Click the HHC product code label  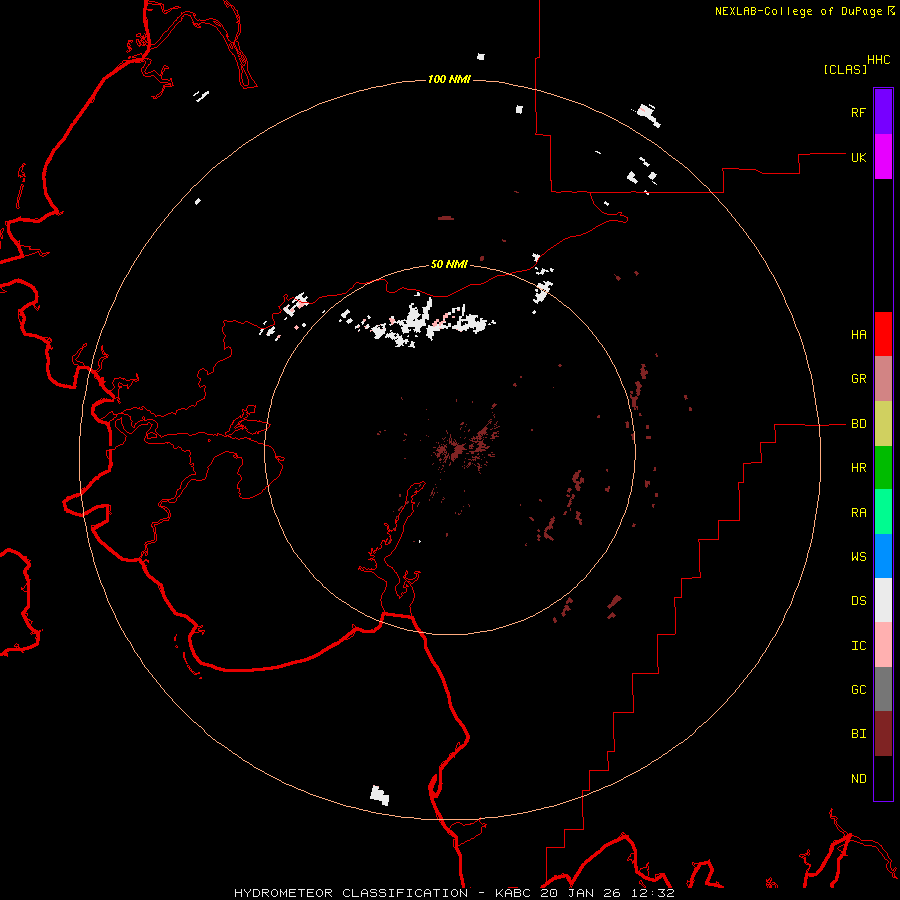[878, 60]
